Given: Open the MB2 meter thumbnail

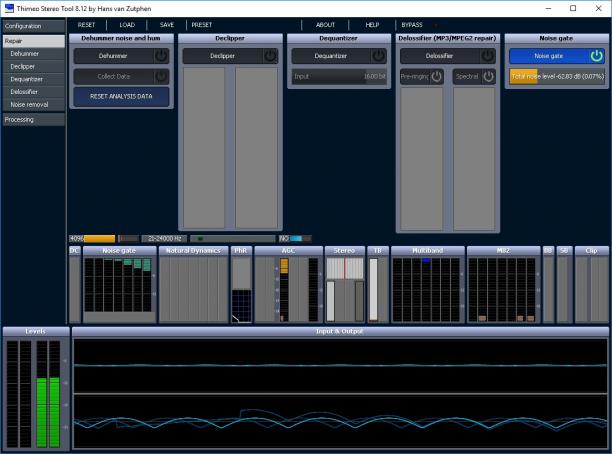Looking at the screenshot, I should [x=503, y=284].
